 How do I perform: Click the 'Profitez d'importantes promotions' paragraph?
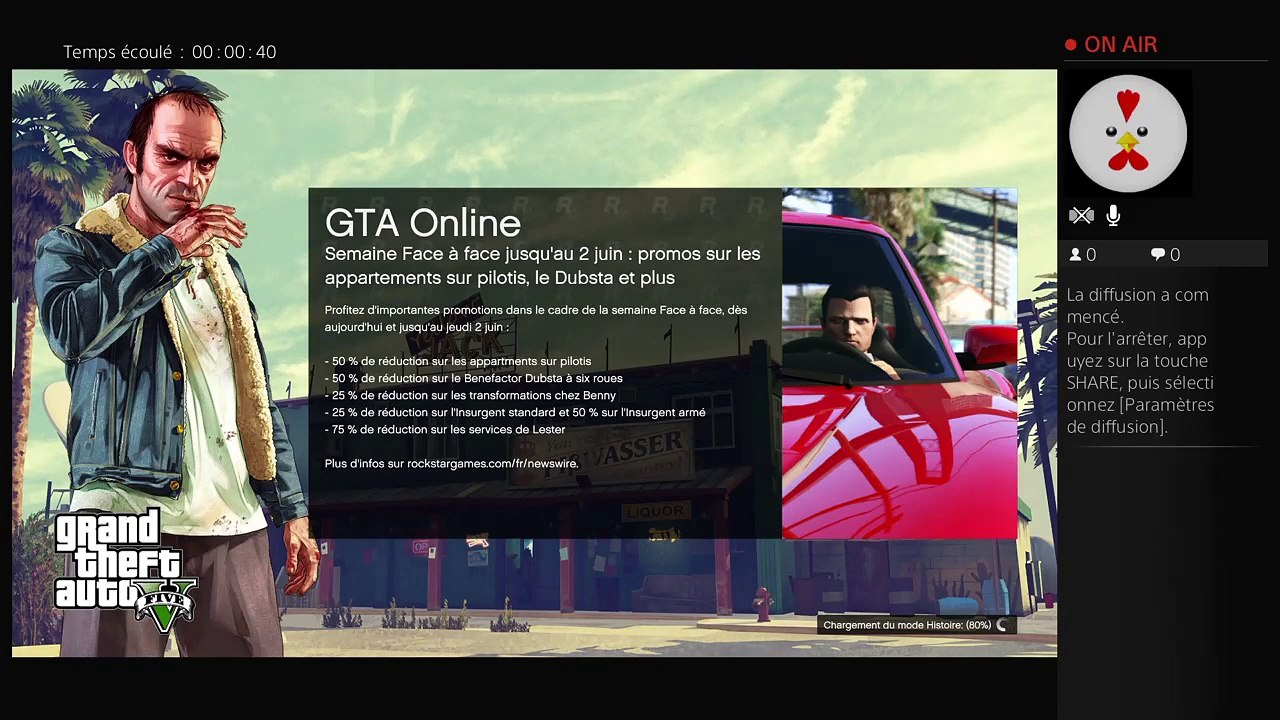[x=536, y=318]
